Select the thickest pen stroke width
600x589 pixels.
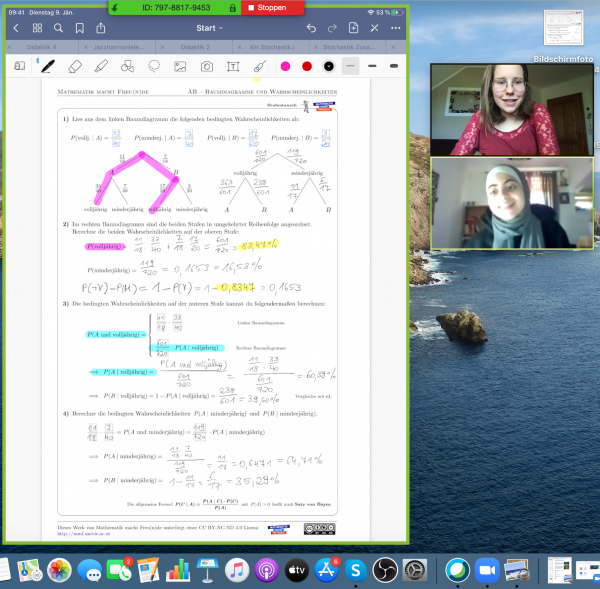click(x=393, y=66)
